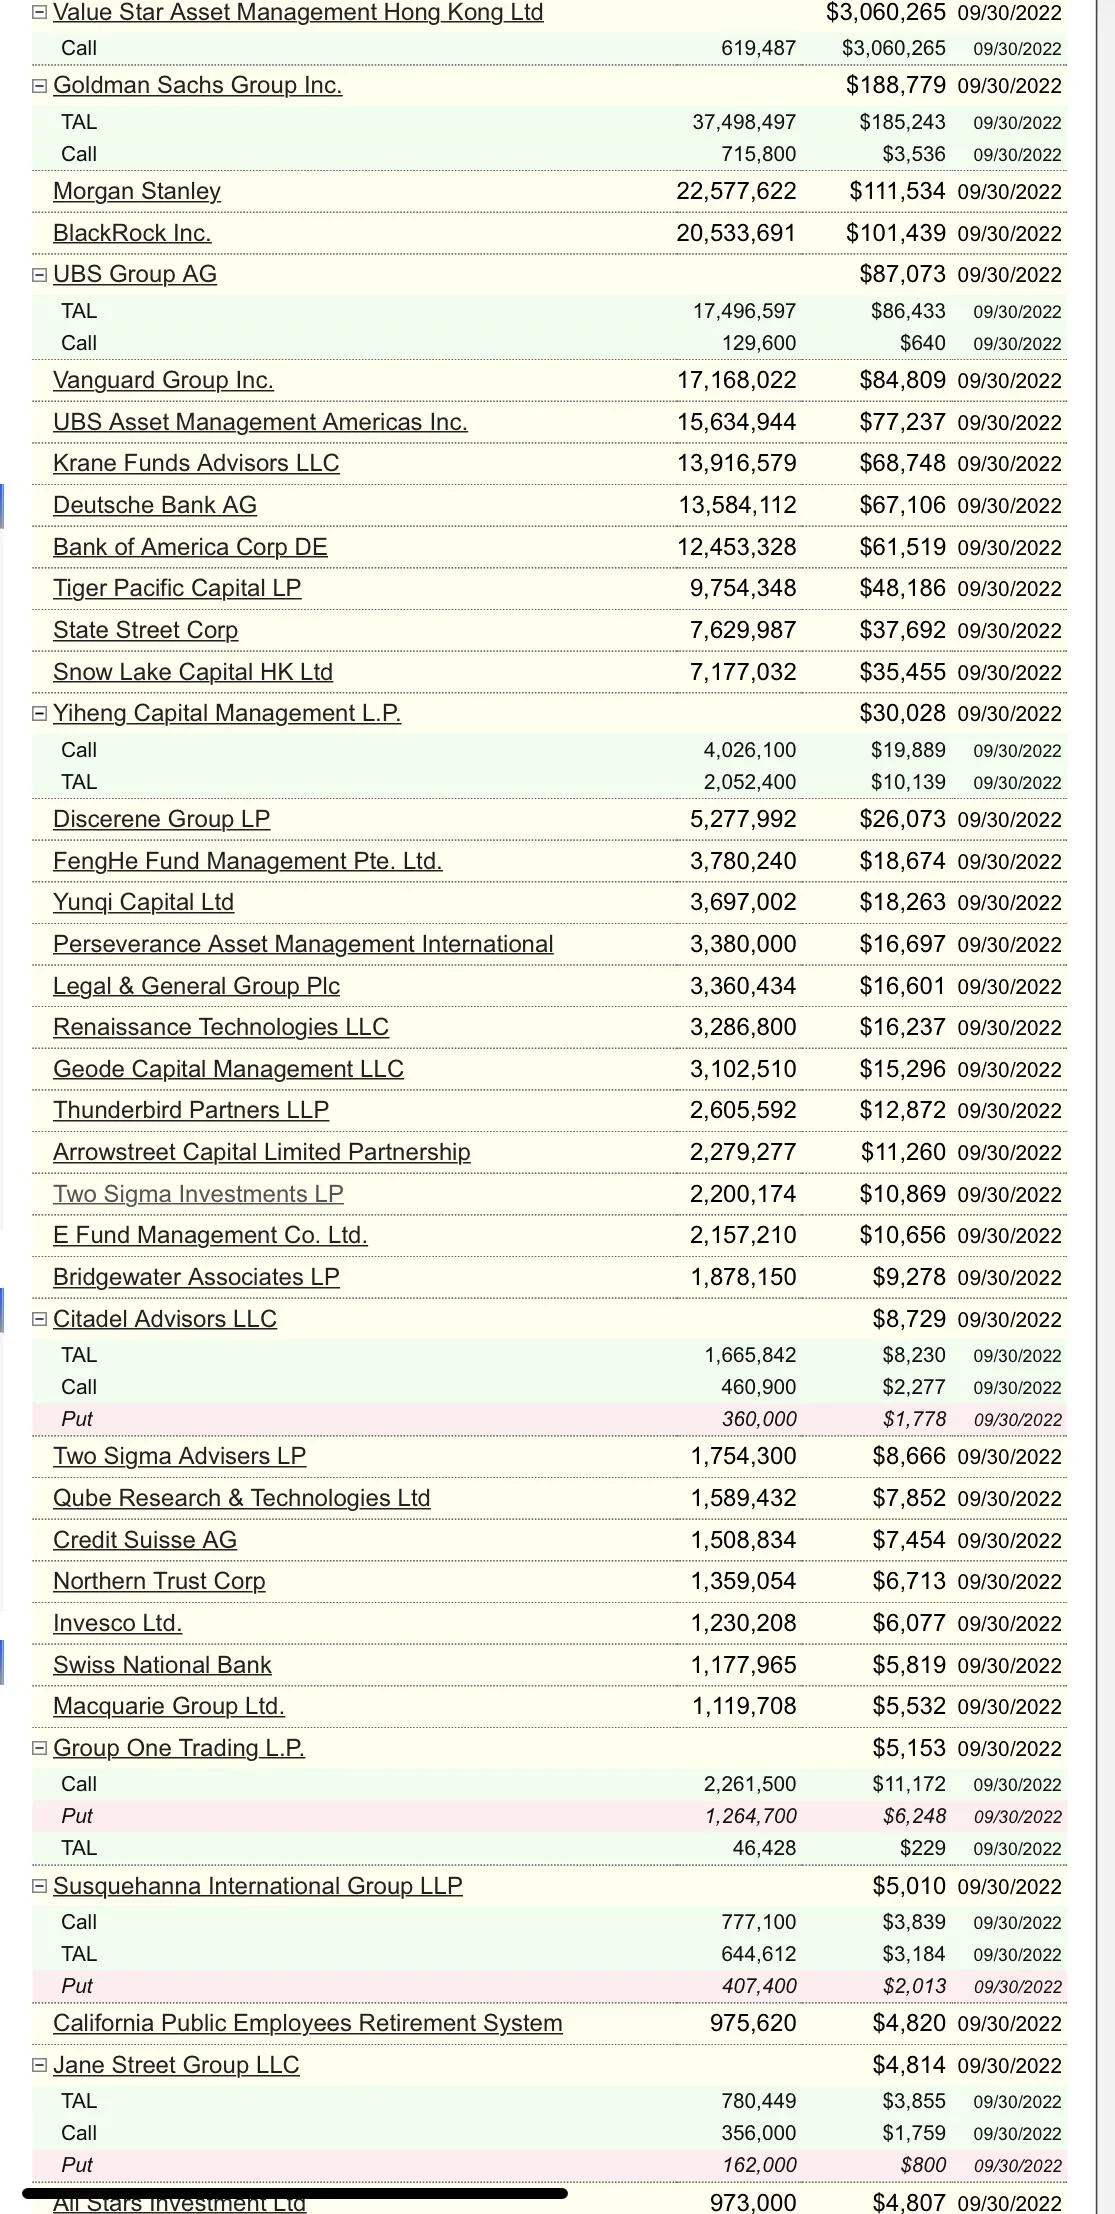Open the visited Two Sigma Investments LP link
Viewport: 1115px width, 2214px height.
(198, 1194)
